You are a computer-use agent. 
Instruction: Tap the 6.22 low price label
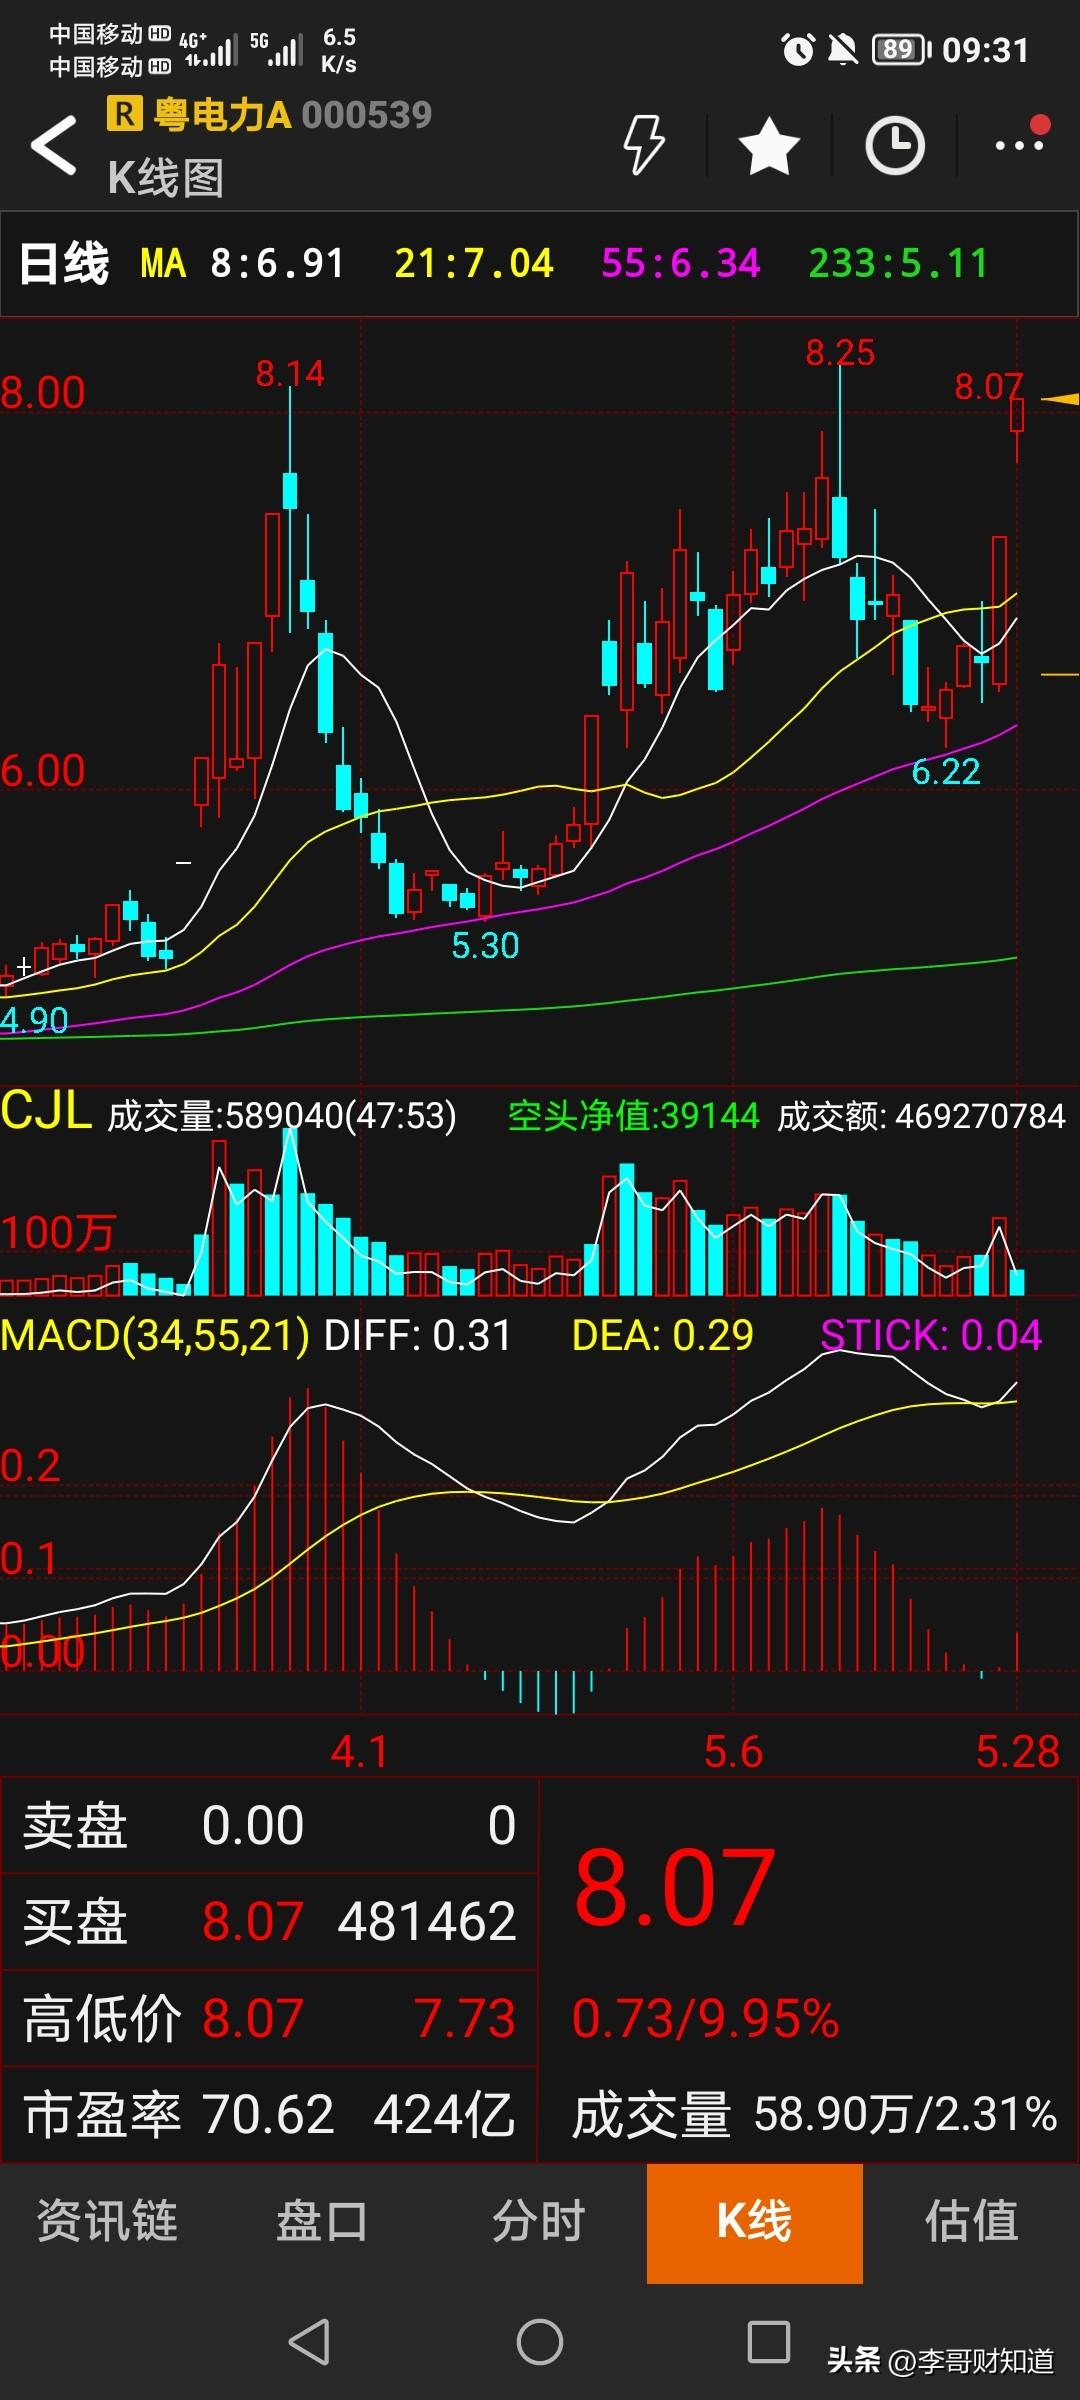point(946,771)
